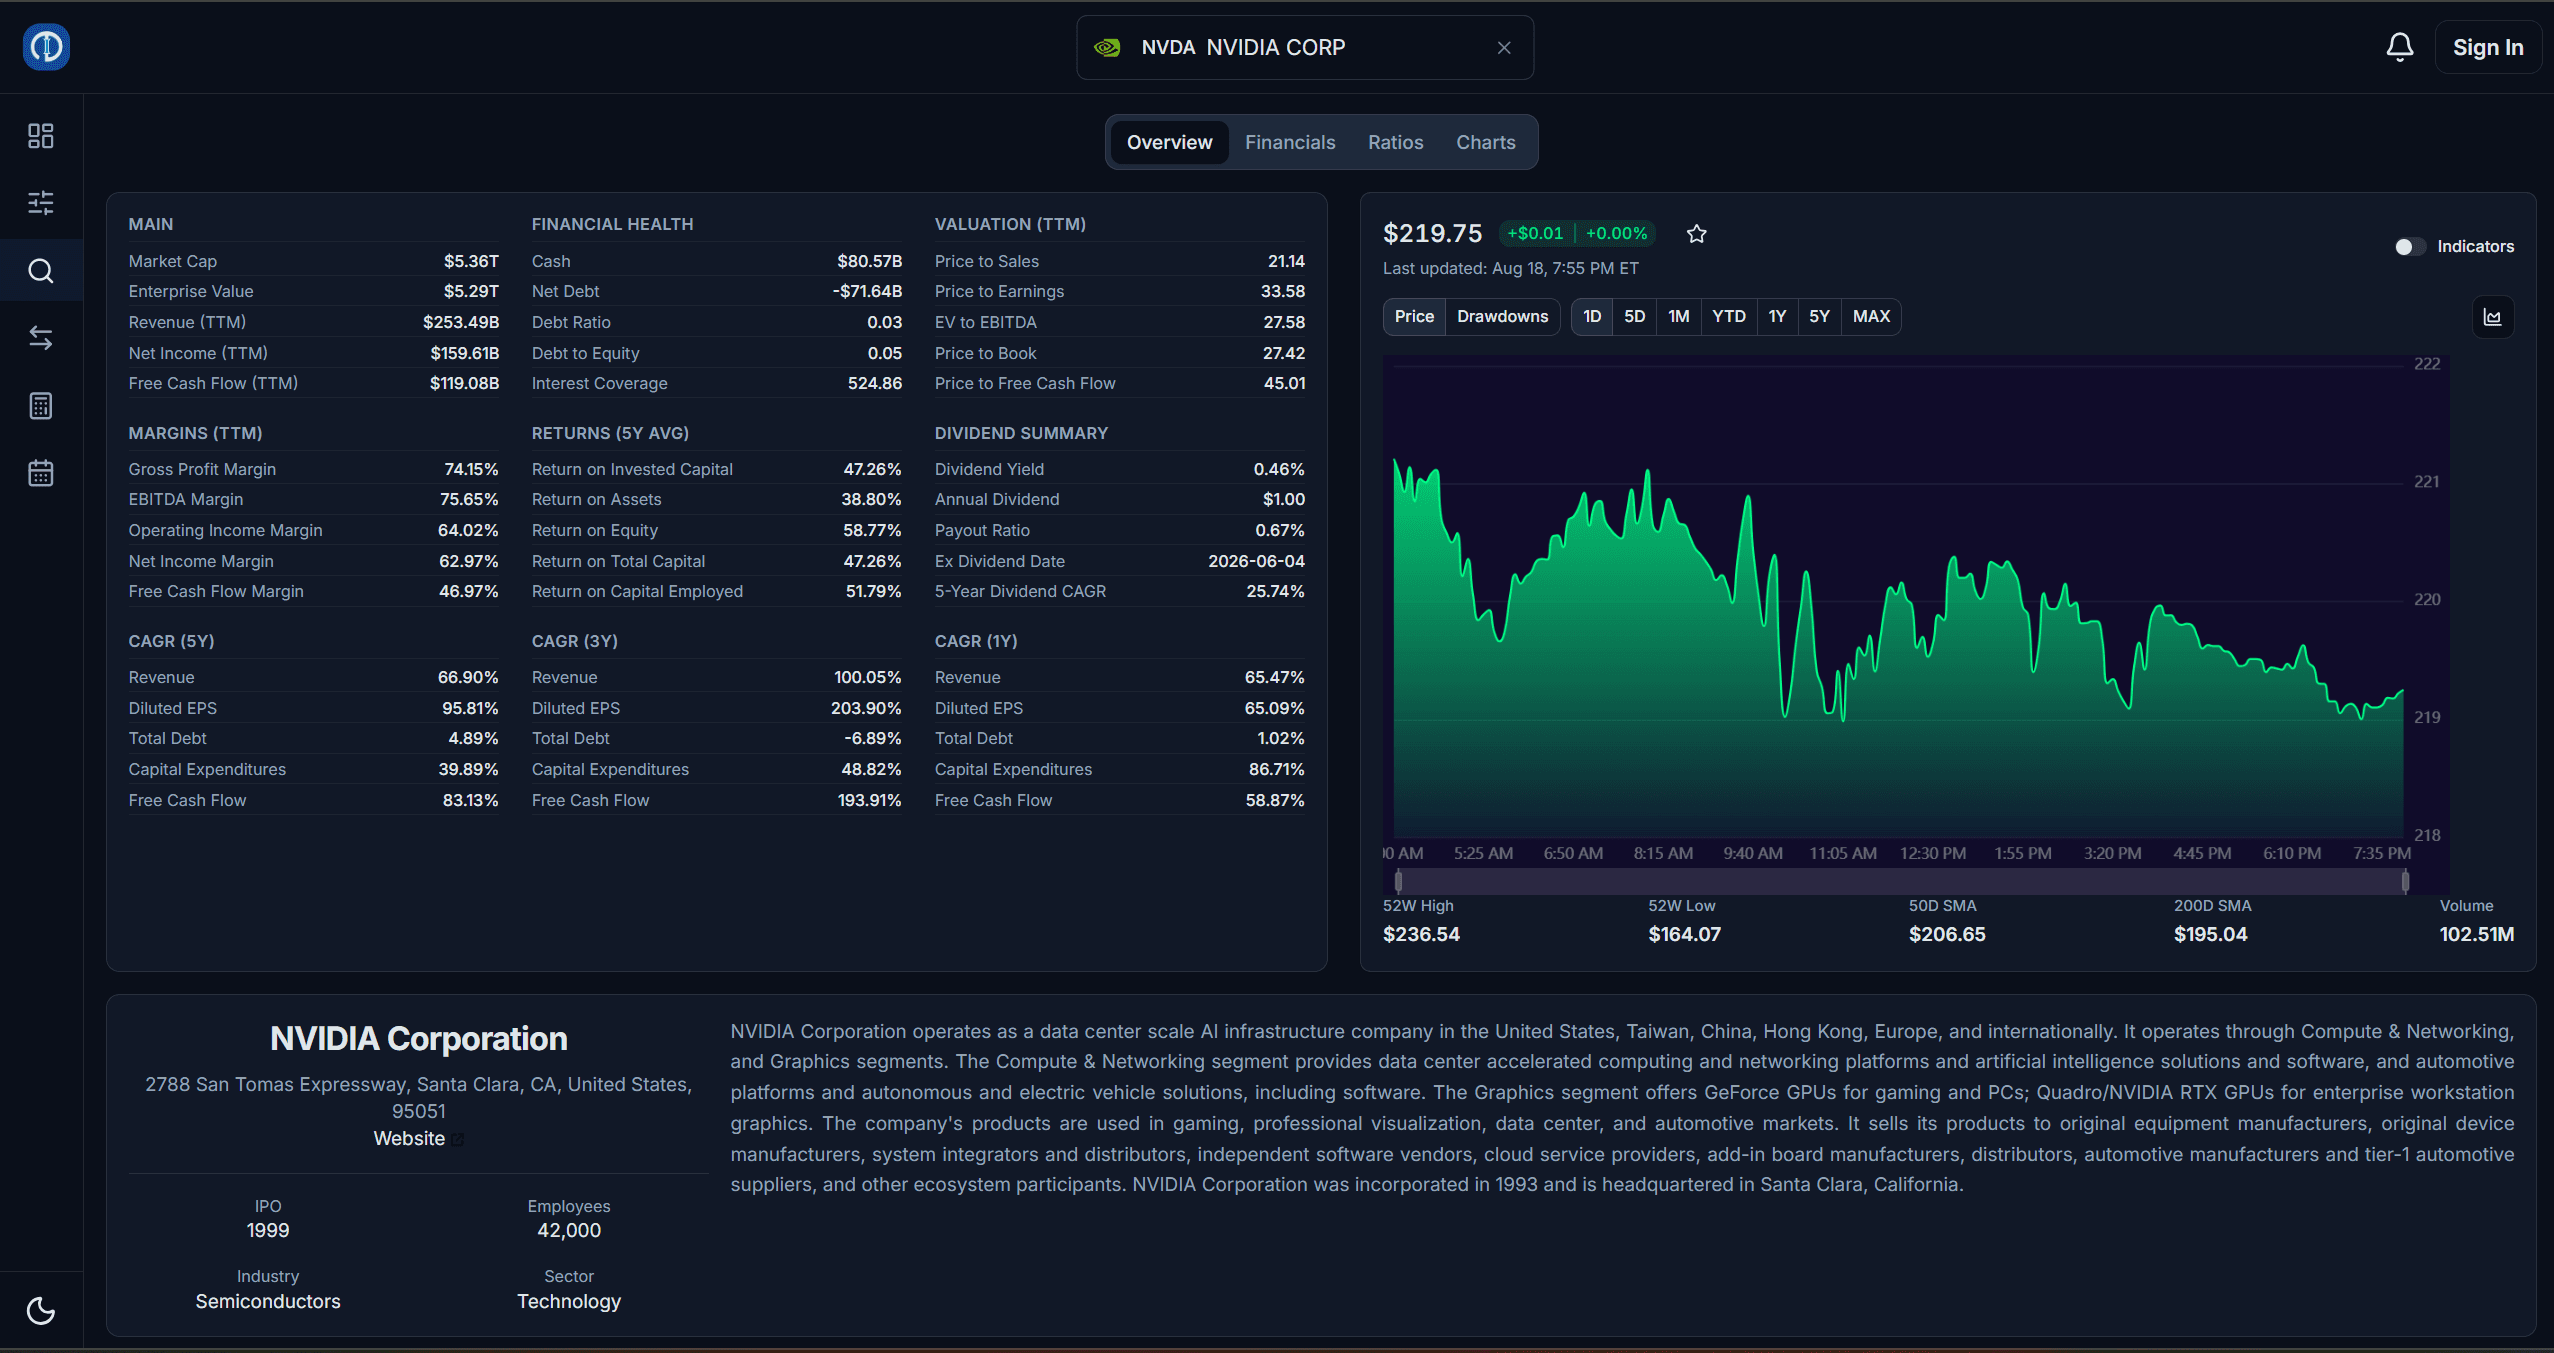2554x1353 pixels.
Task: Click left handle of chart range slider
Action: (x=1398, y=881)
